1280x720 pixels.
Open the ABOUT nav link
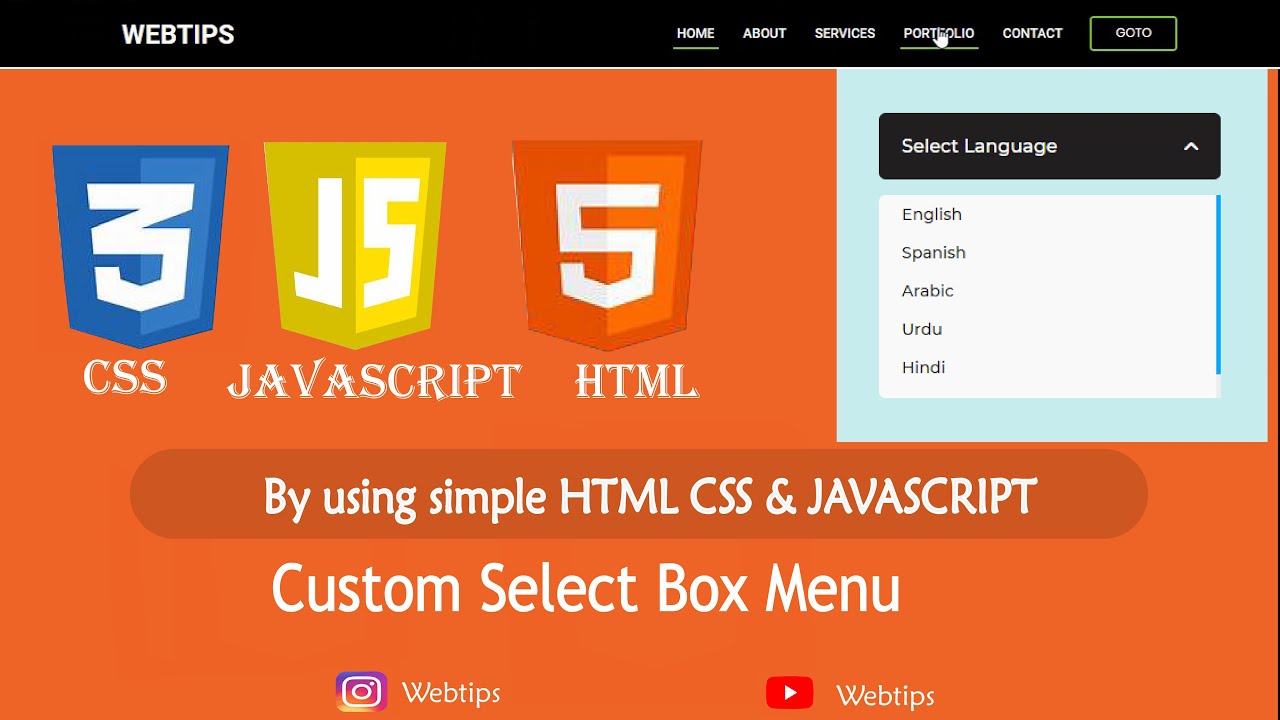tap(764, 33)
